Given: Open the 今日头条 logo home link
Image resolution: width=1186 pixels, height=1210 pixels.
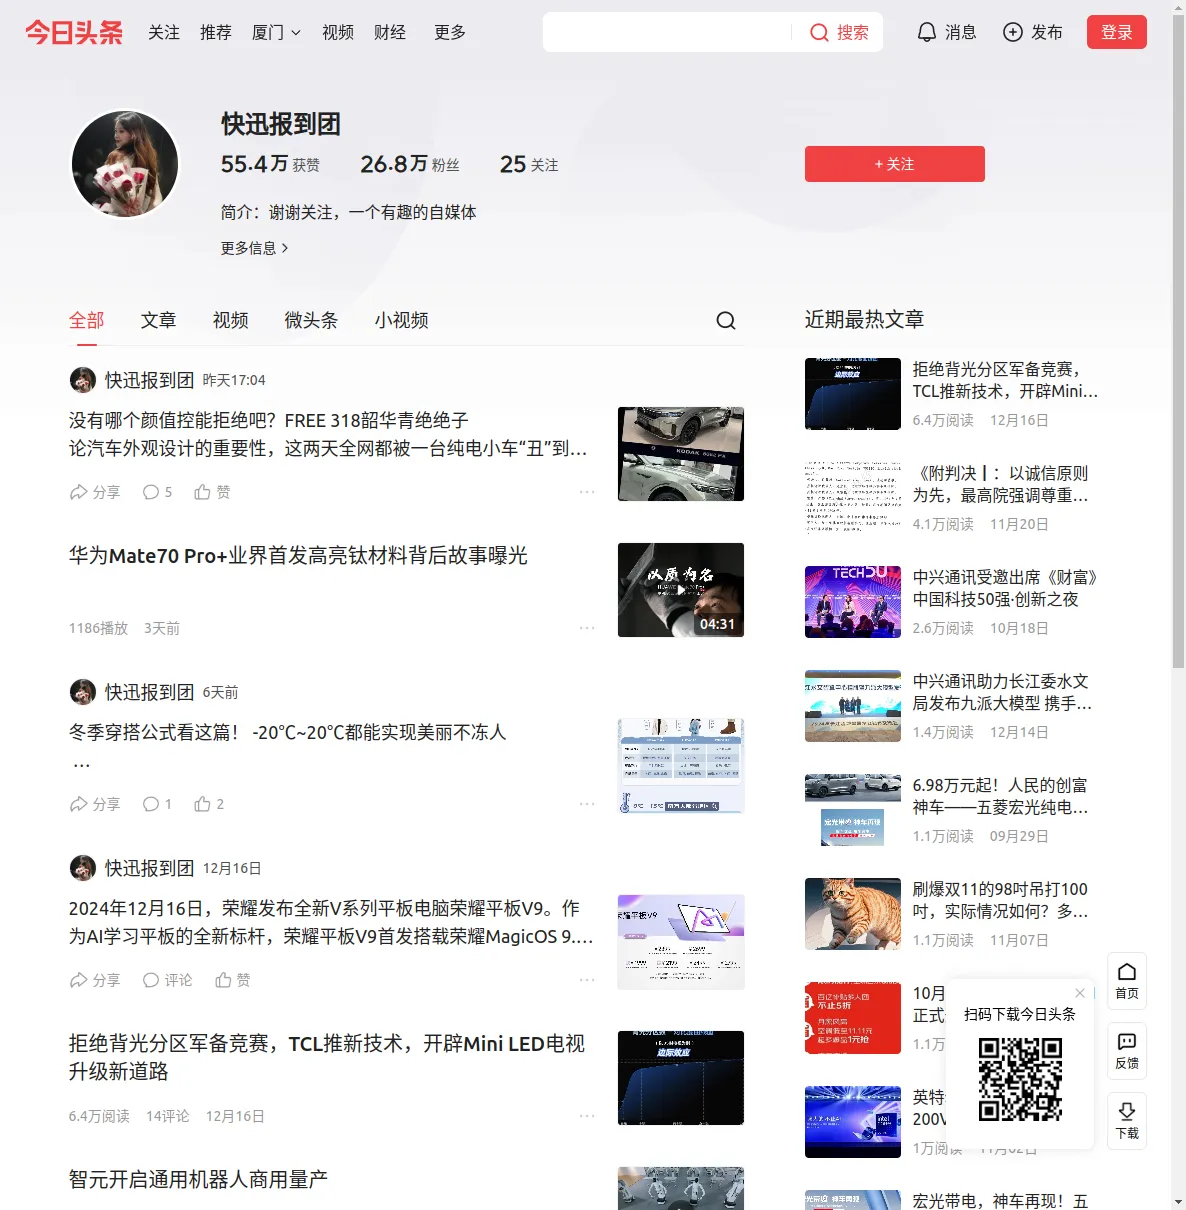Looking at the screenshot, I should [74, 32].
